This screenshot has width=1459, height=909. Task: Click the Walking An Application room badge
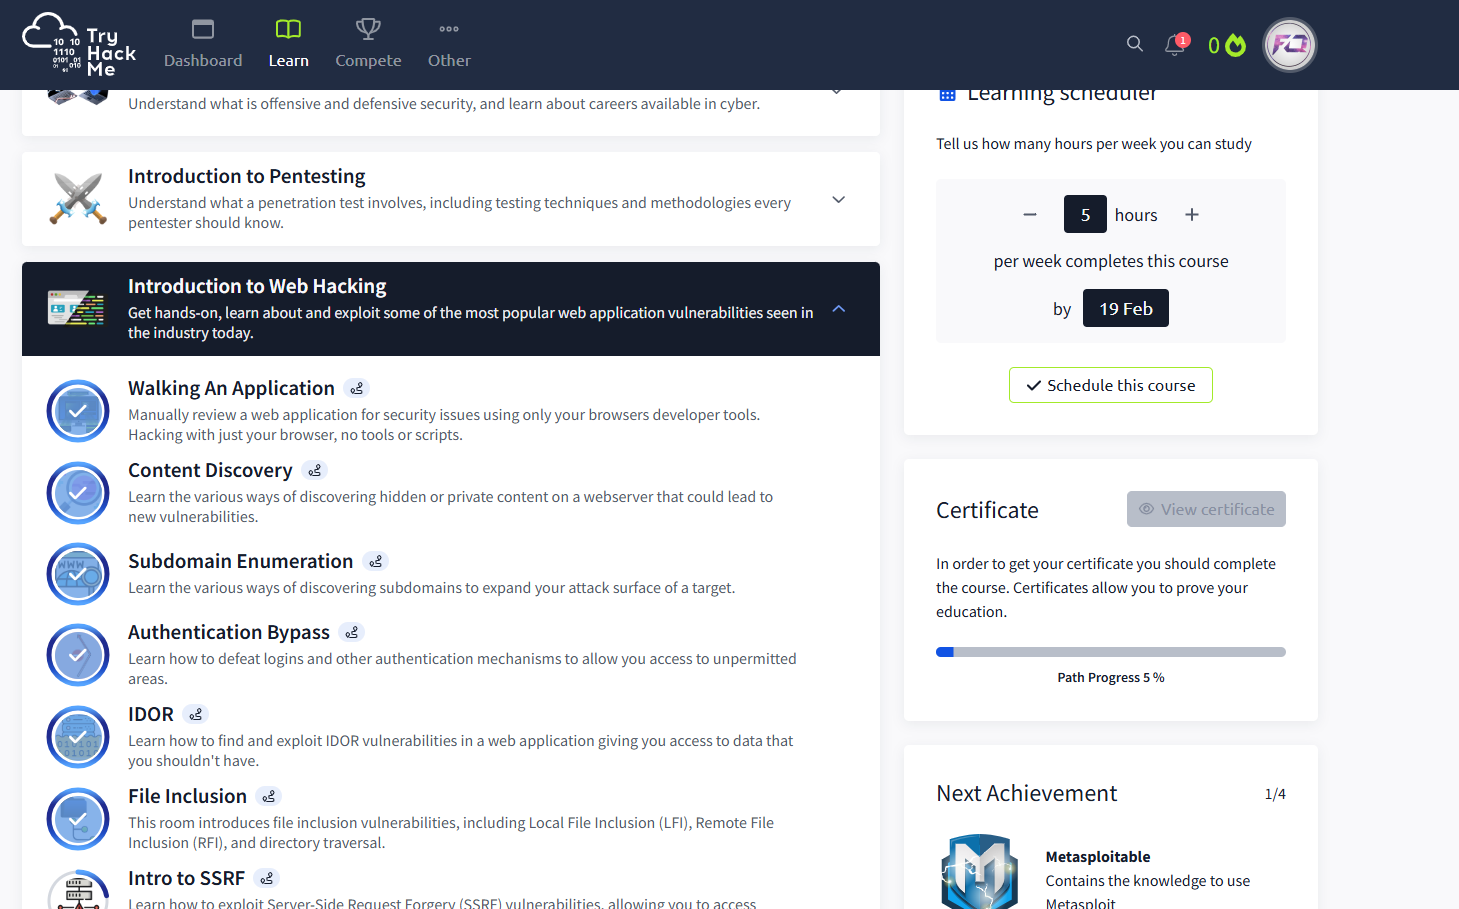point(78,411)
